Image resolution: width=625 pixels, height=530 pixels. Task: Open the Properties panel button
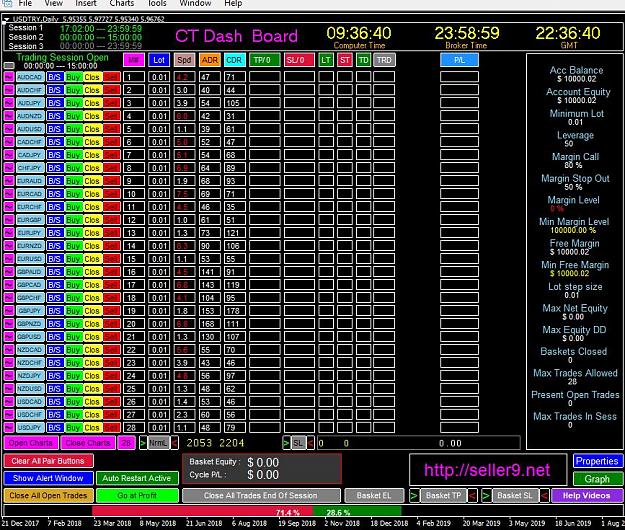597,461
